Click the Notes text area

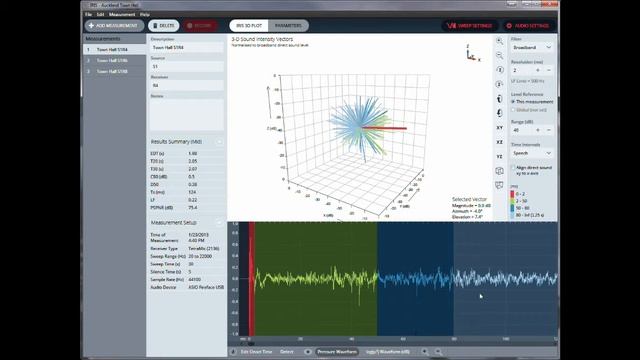coord(187,115)
